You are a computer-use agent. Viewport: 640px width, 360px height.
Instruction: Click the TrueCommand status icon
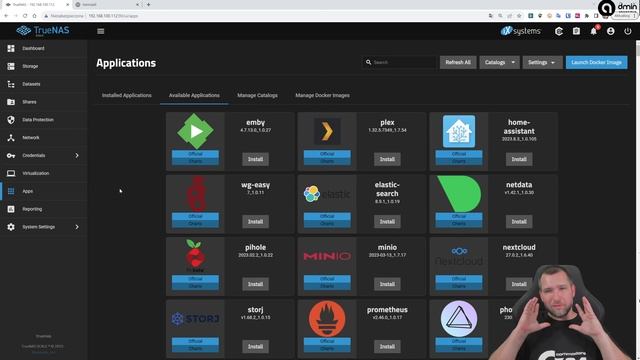point(559,31)
